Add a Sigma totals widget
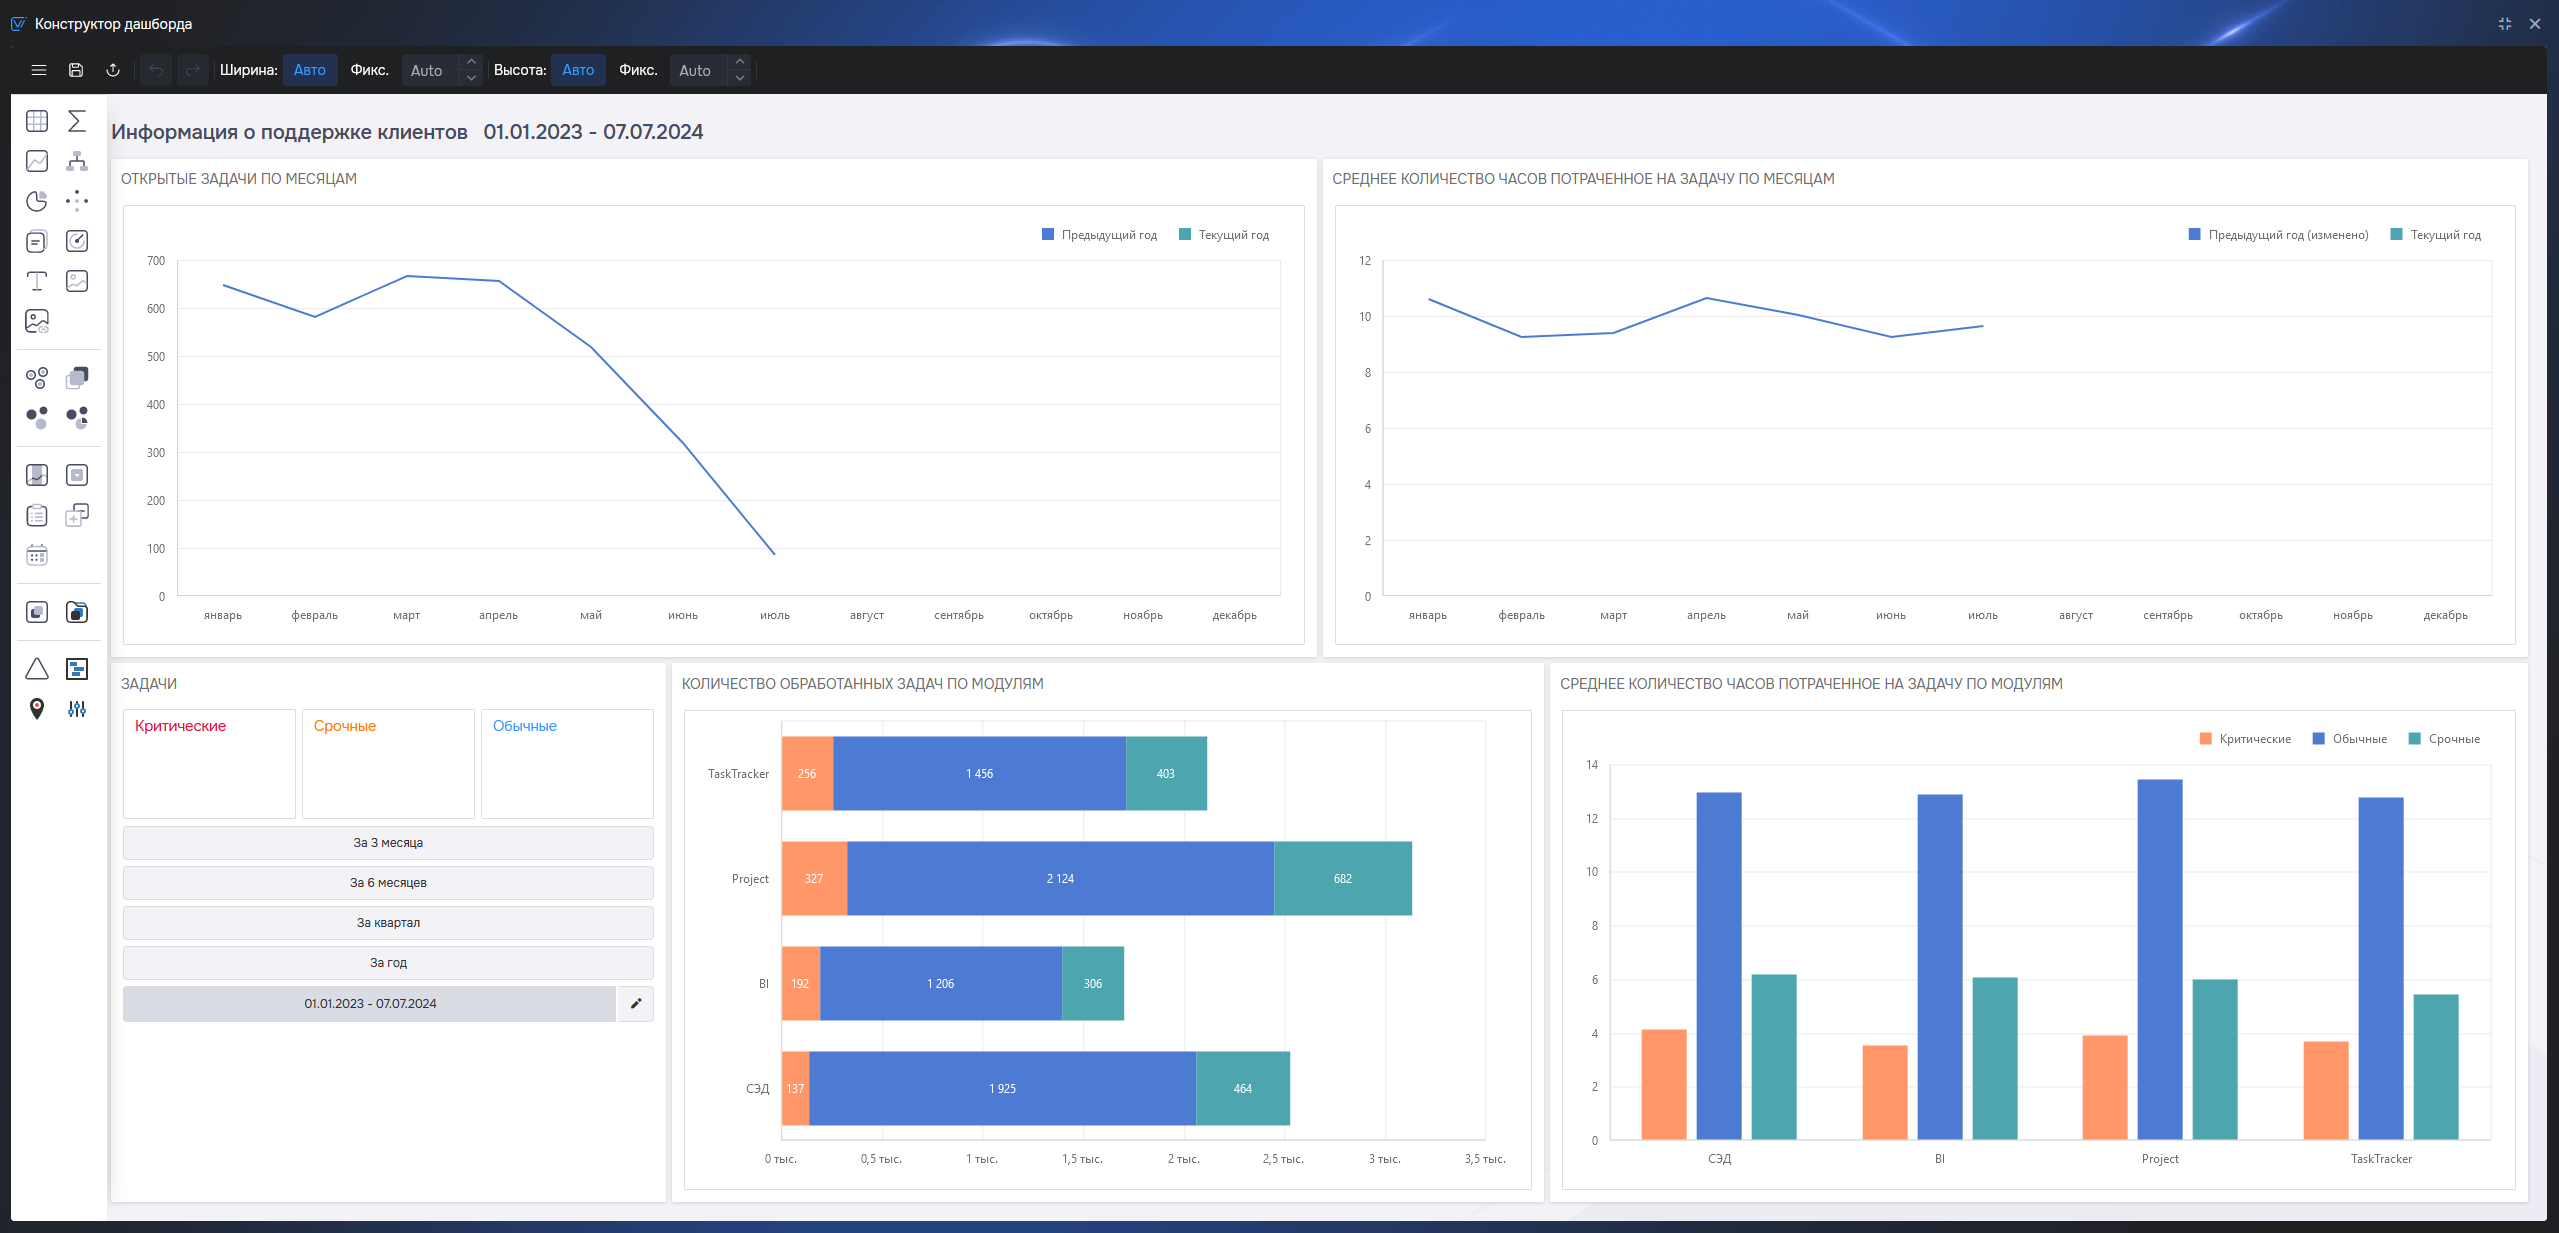This screenshot has height=1233, width=2559. (77, 121)
